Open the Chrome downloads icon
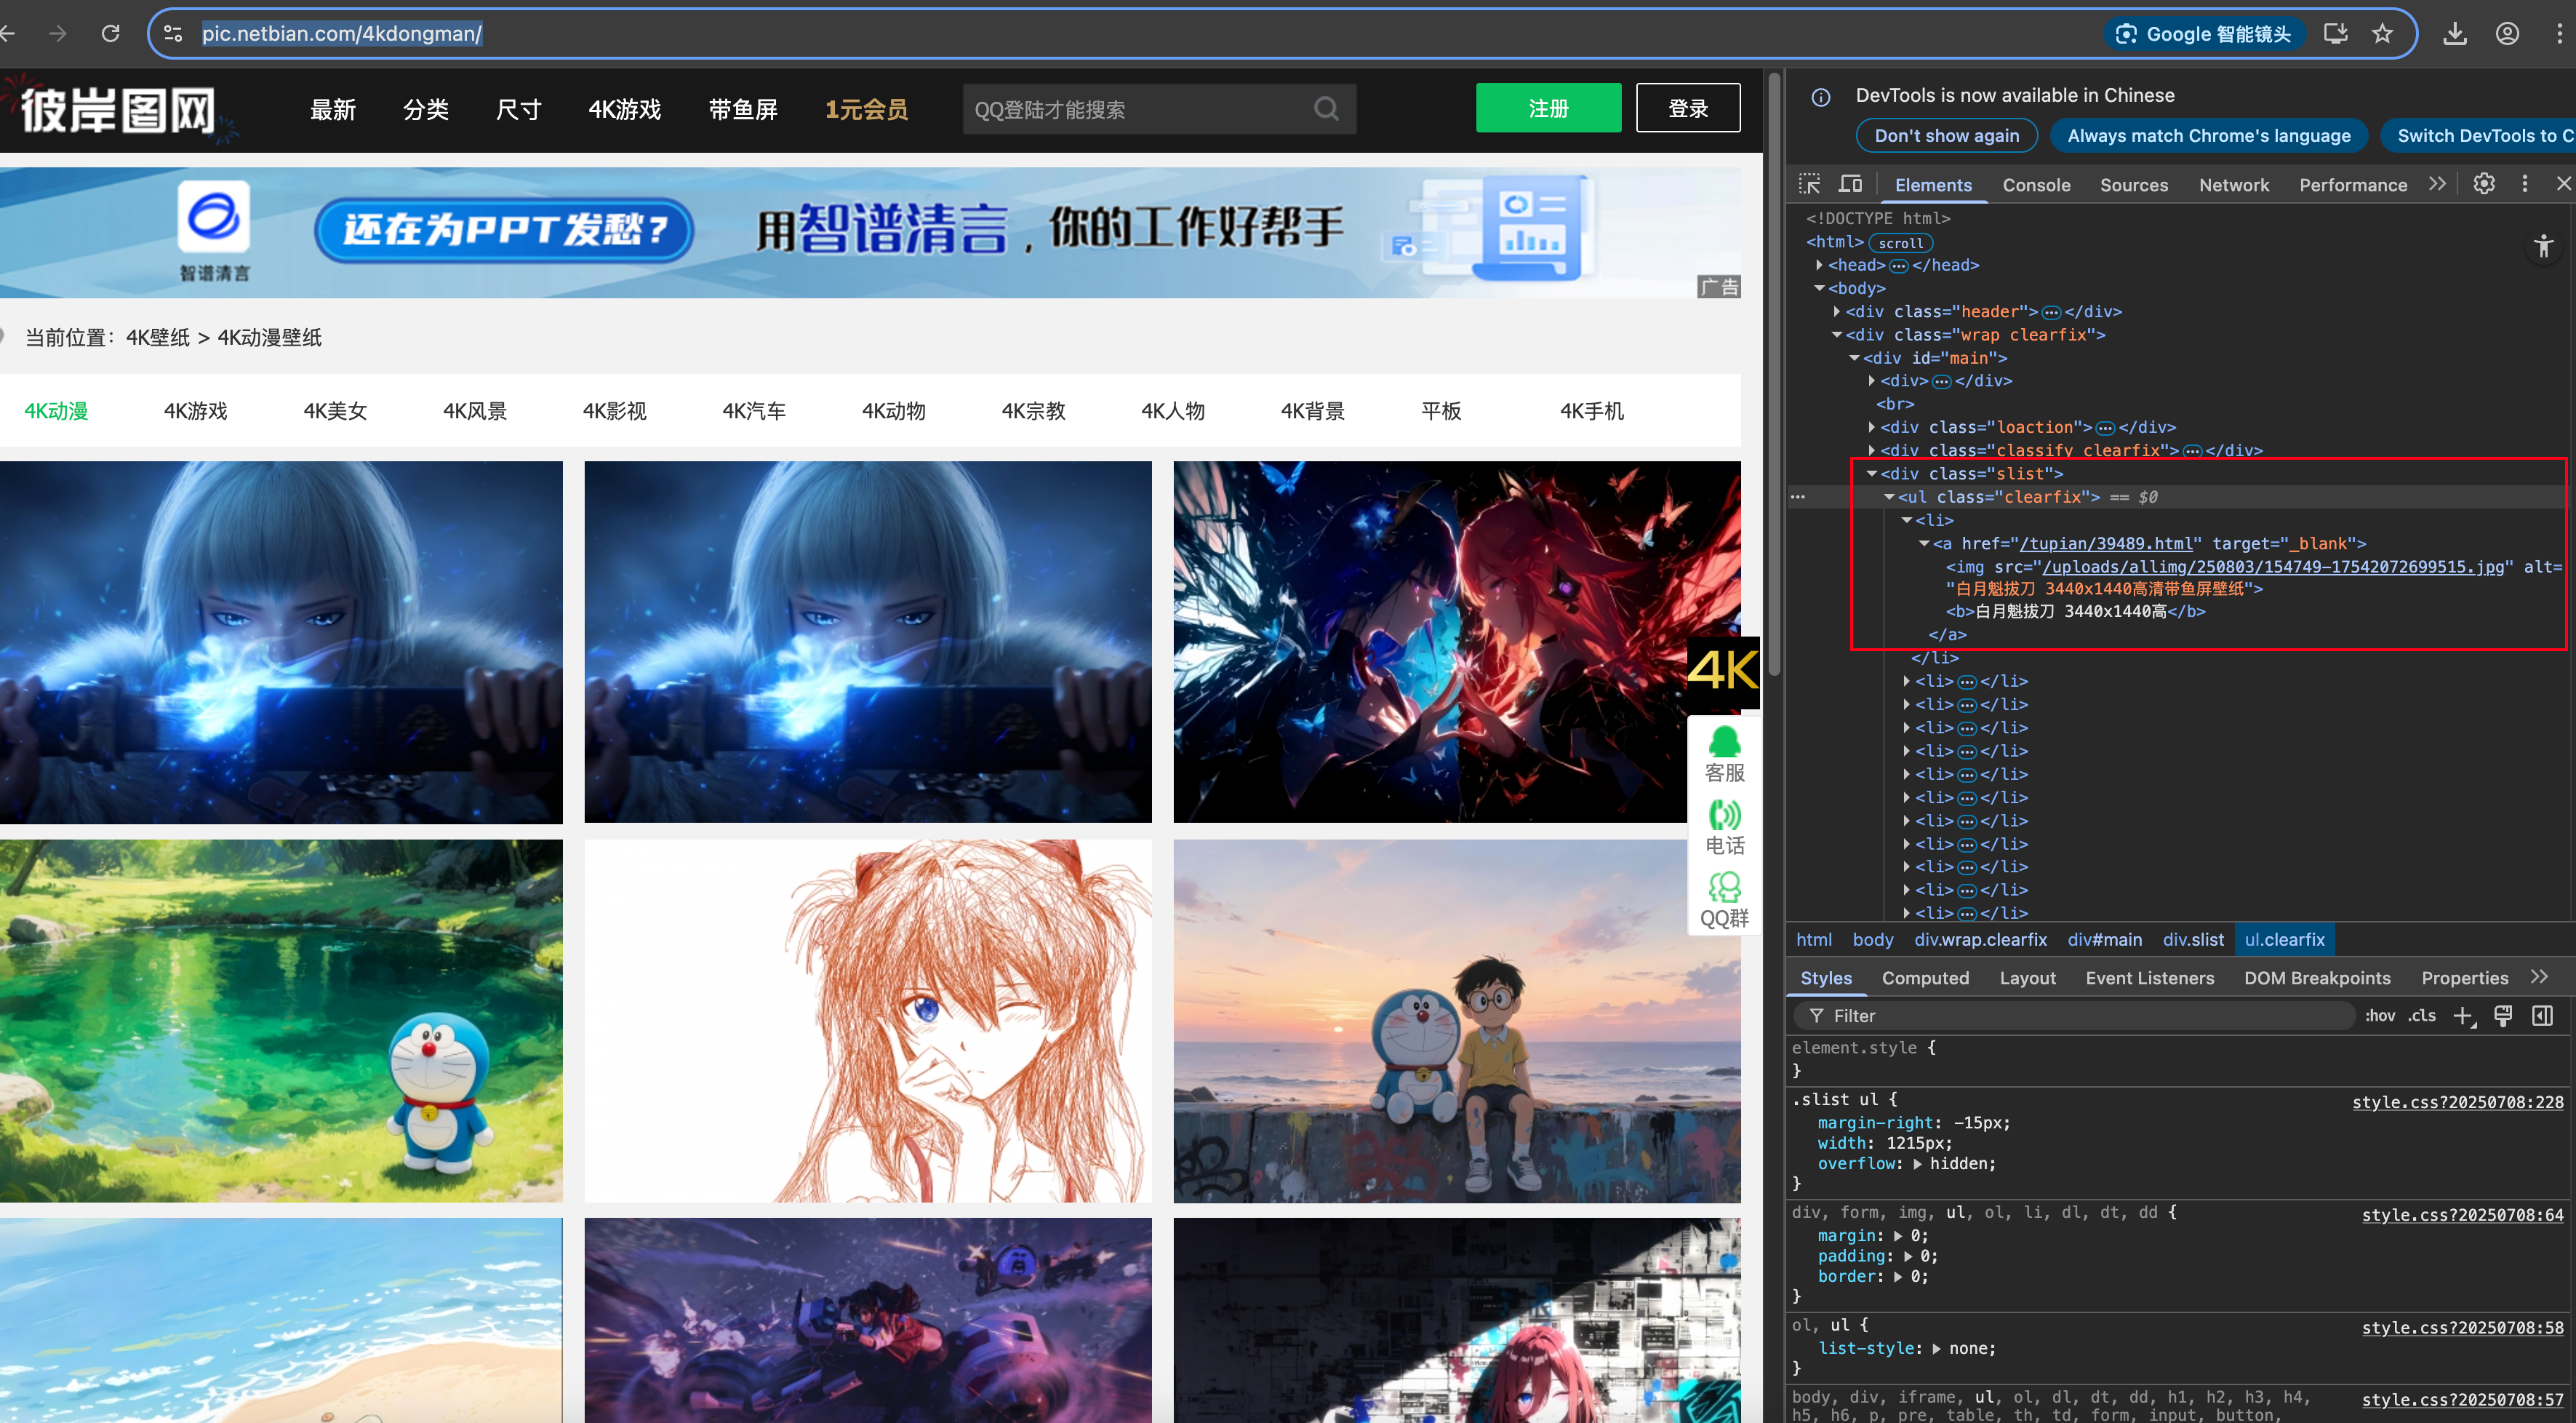The image size is (2576, 1423). tap(2454, 34)
